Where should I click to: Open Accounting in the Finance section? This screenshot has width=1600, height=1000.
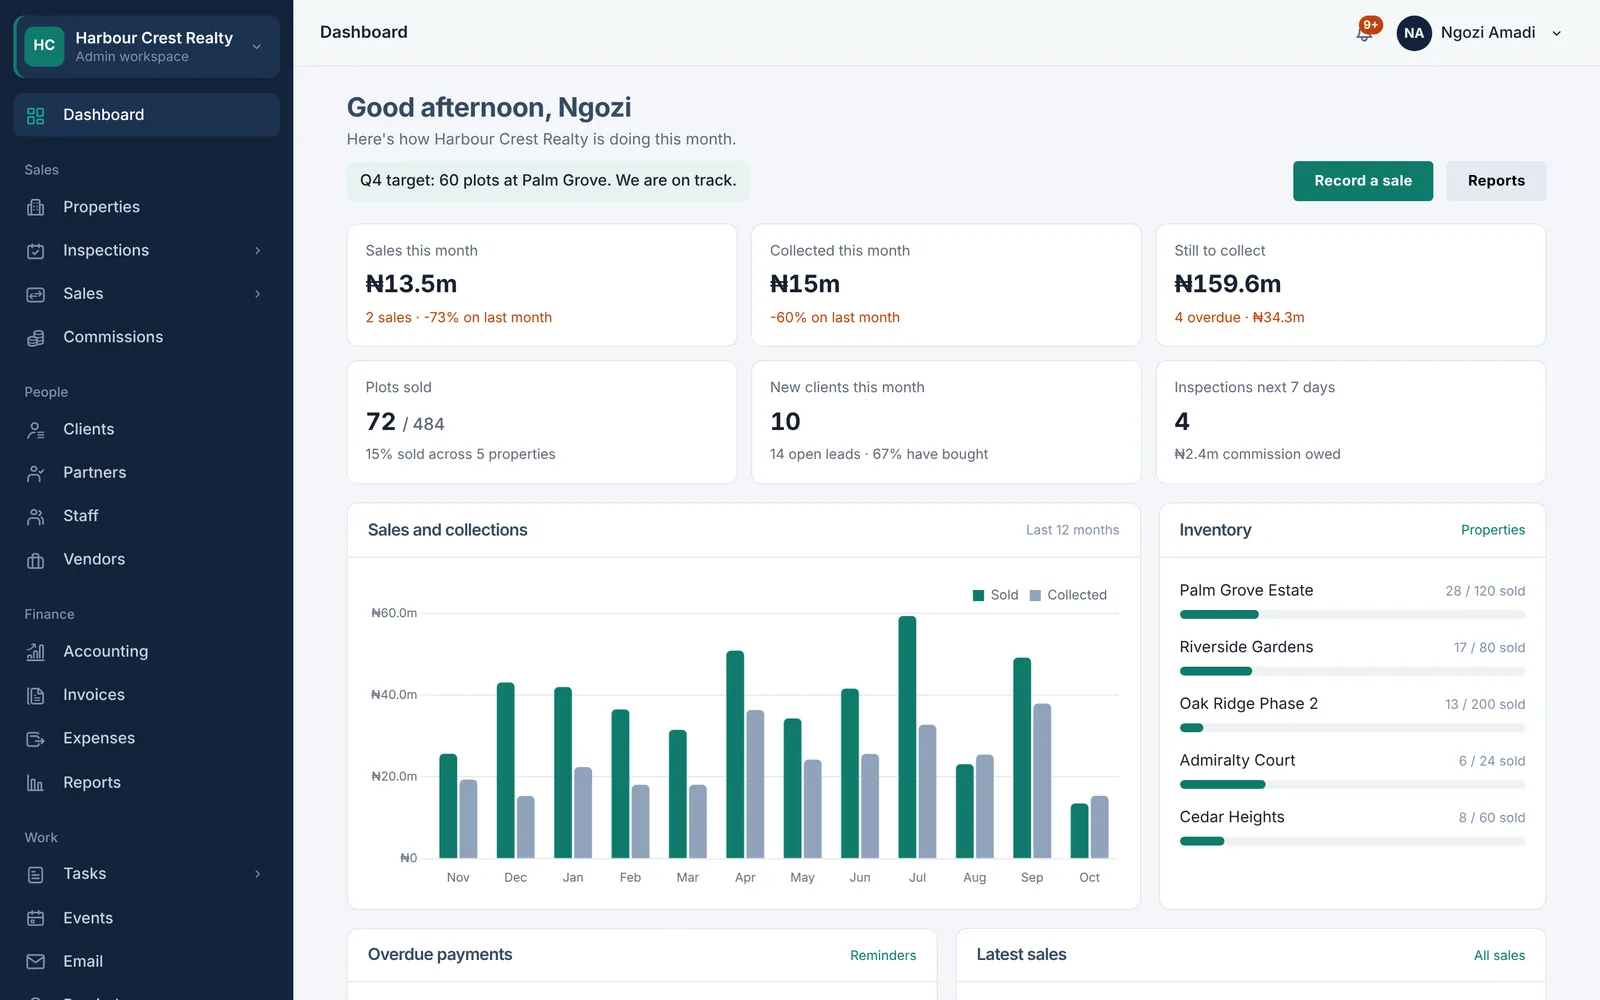tap(147, 651)
